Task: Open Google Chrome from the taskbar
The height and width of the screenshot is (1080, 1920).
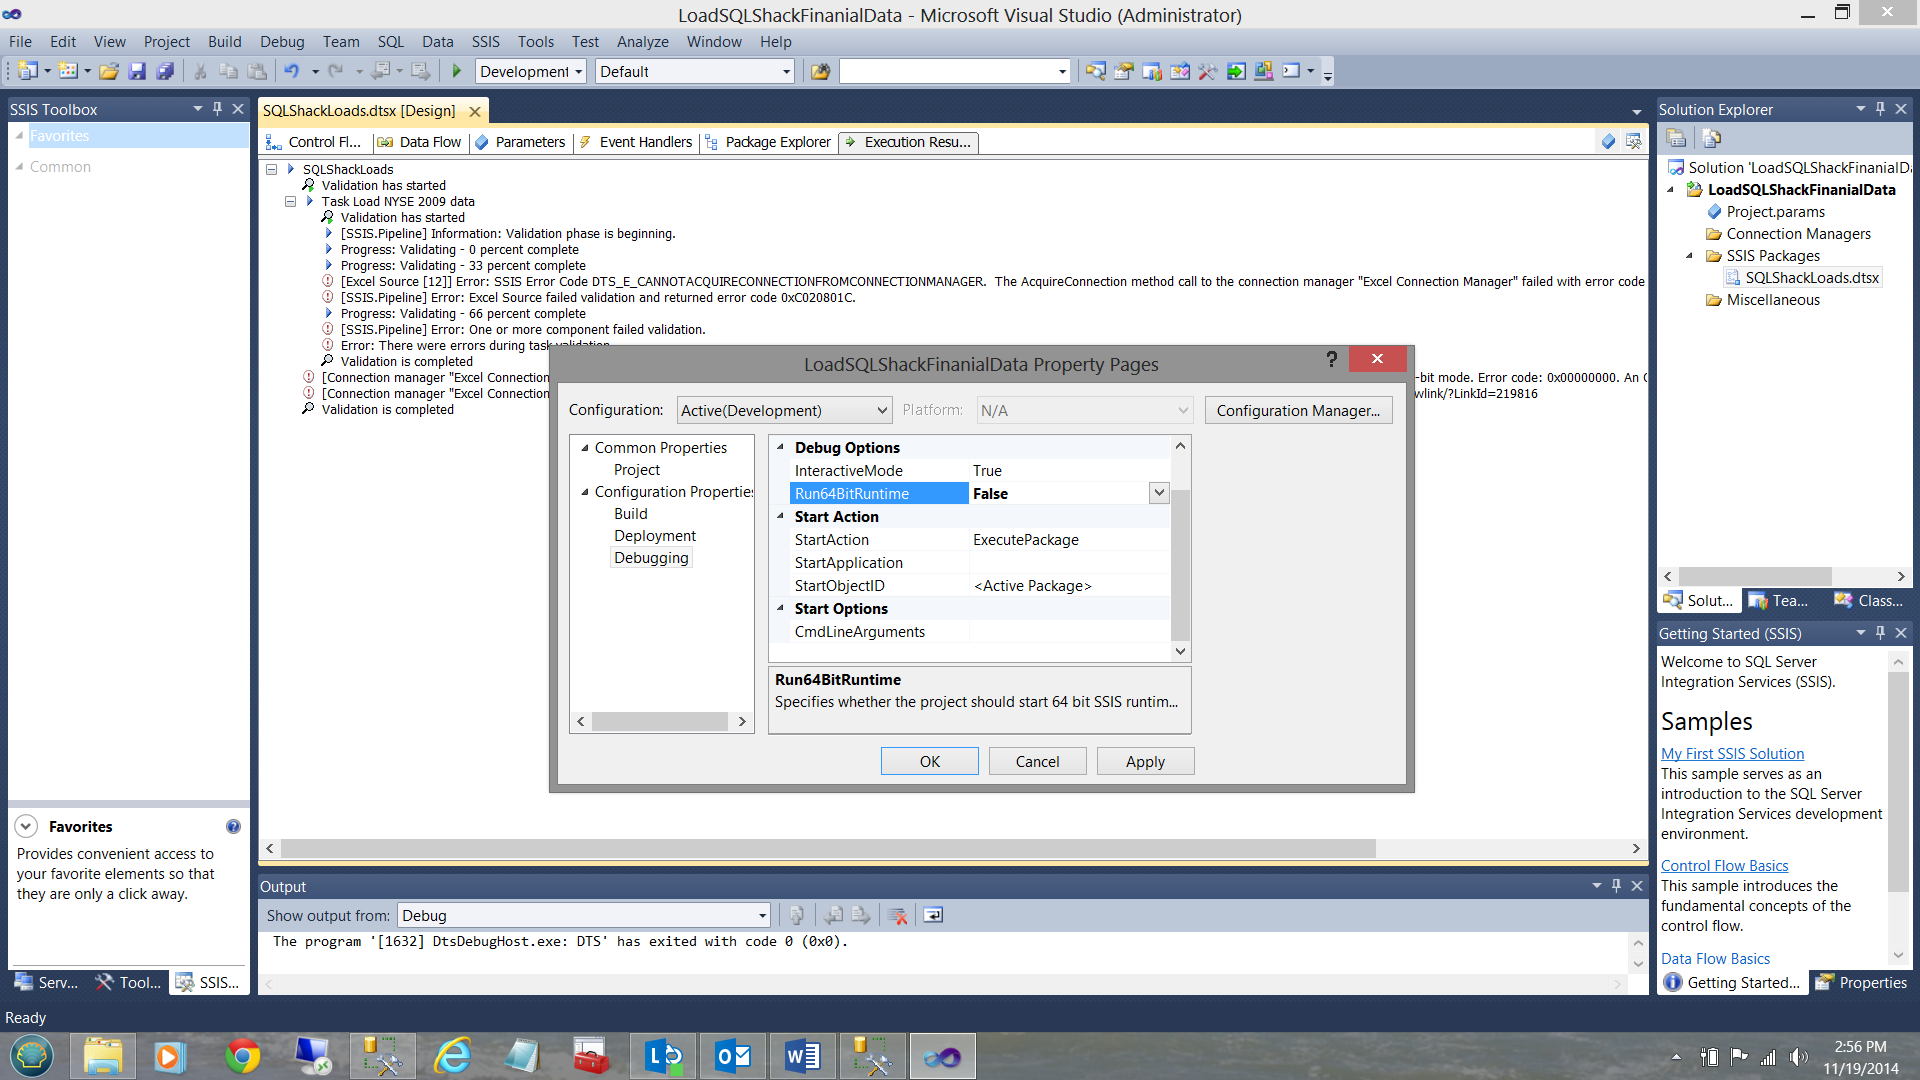Action: (242, 1056)
